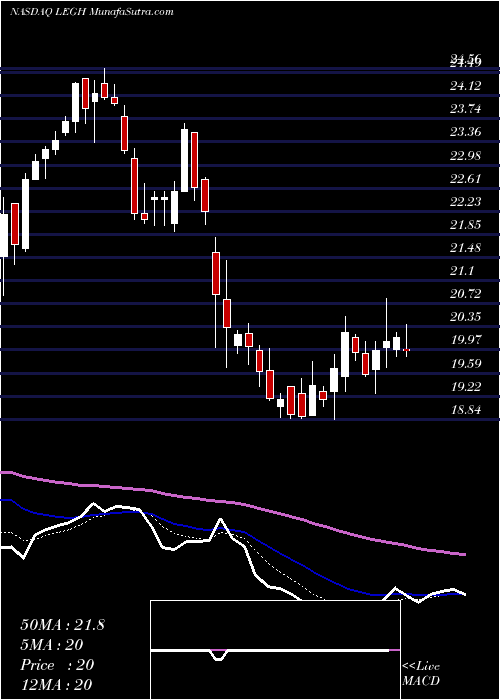This screenshot has width=500, height=700.
Task: Click the 19.22 price axis label
Action: coord(466,387)
